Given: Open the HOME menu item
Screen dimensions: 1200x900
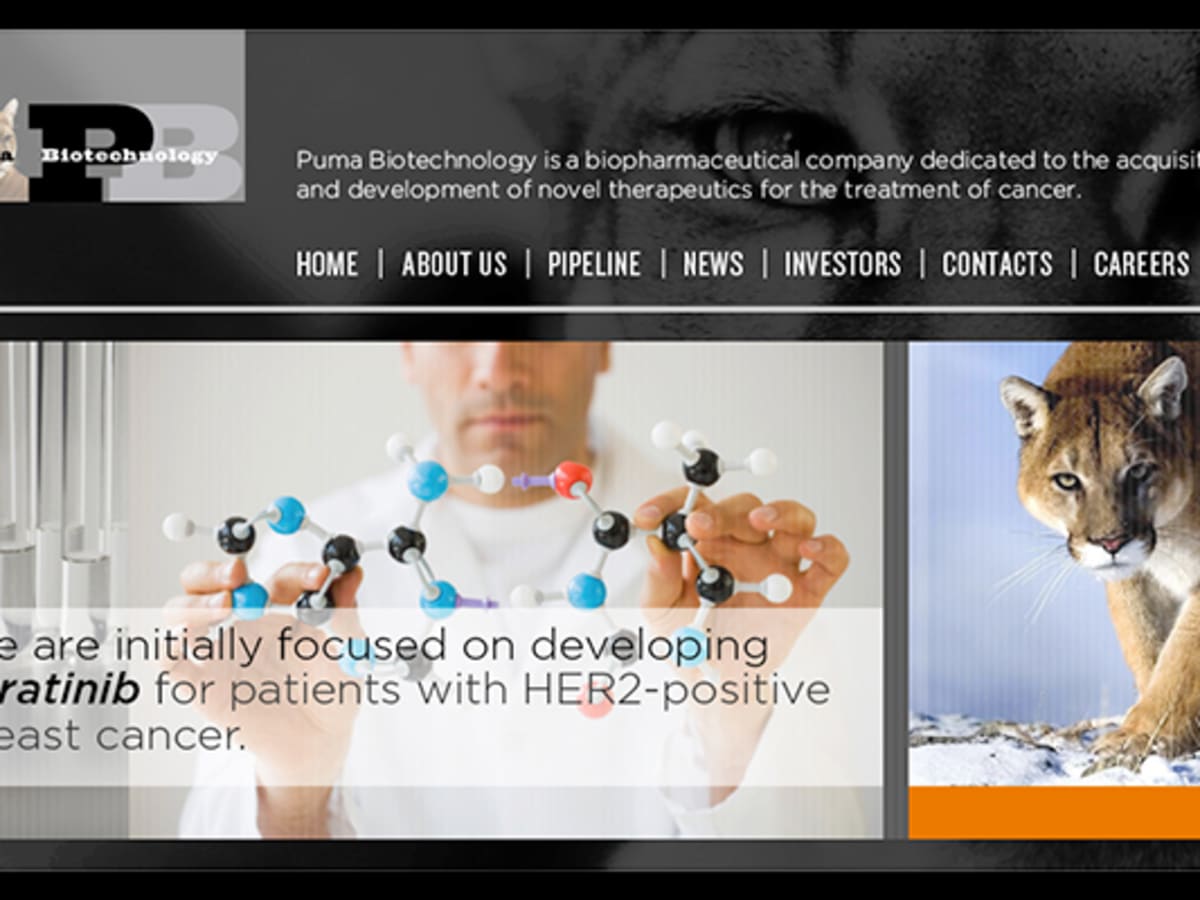Looking at the screenshot, I should coord(327,264).
